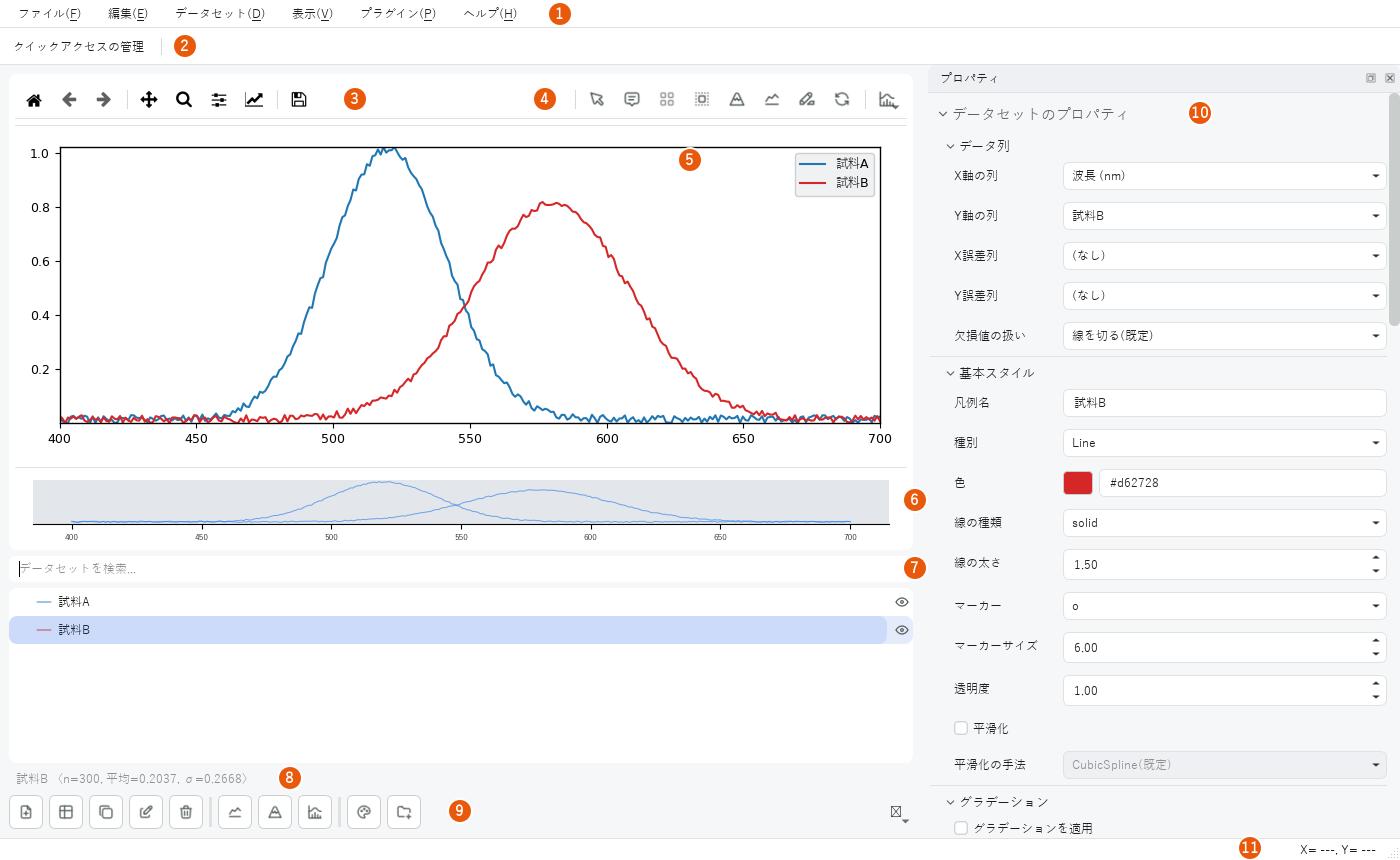The width and height of the screenshot is (1400, 860).
Task: Open the data table grid icon
Action: pos(66,812)
